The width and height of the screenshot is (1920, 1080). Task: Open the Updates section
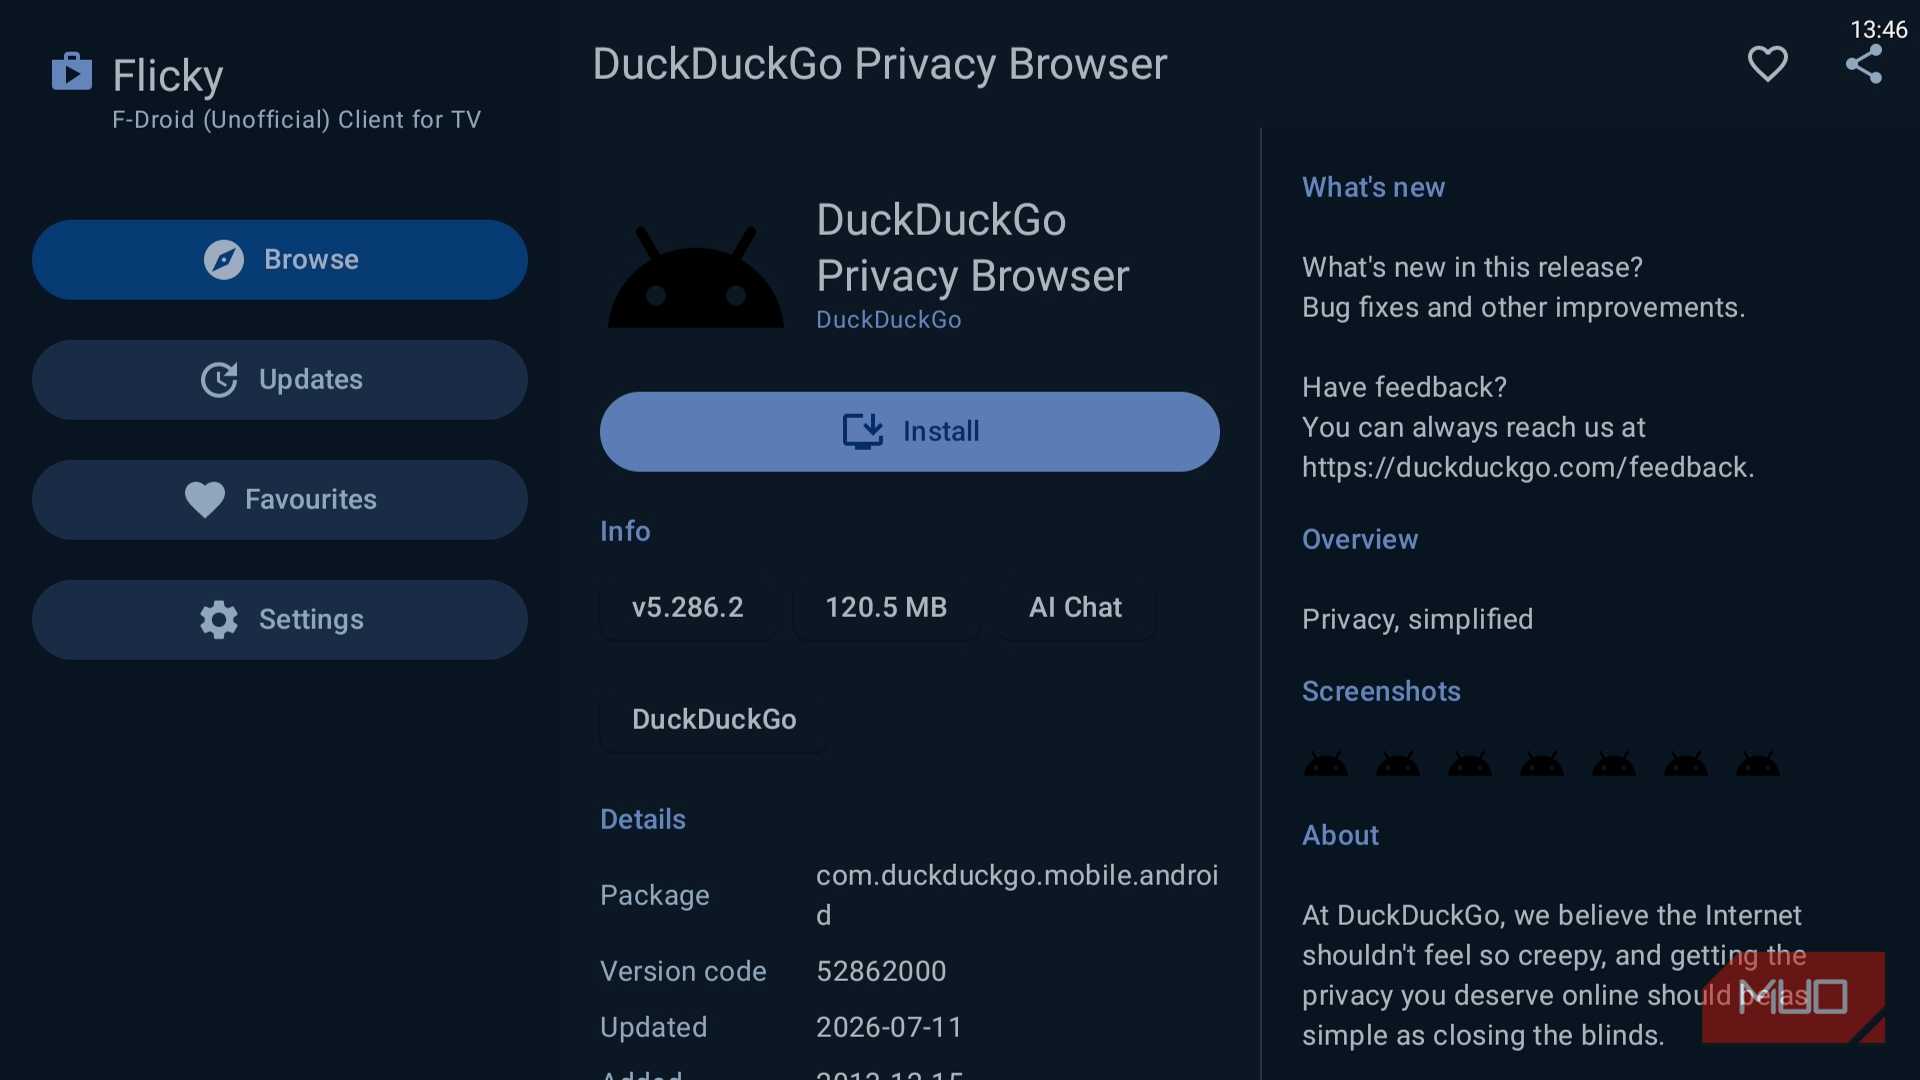point(280,380)
